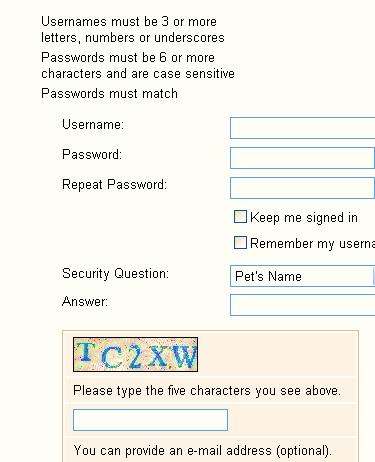The image size is (375, 462).
Task: Click the 'Username:' field label
Action: pos(93,125)
